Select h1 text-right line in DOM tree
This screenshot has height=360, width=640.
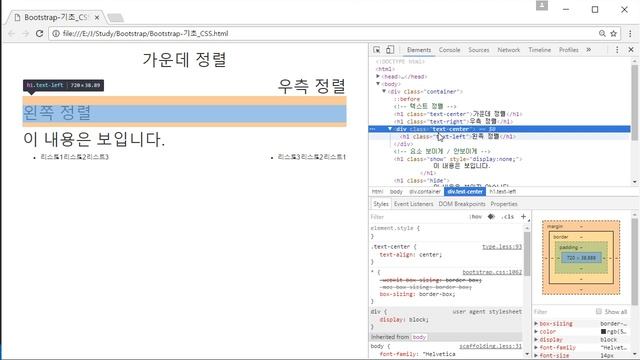(x=453, y=121)
